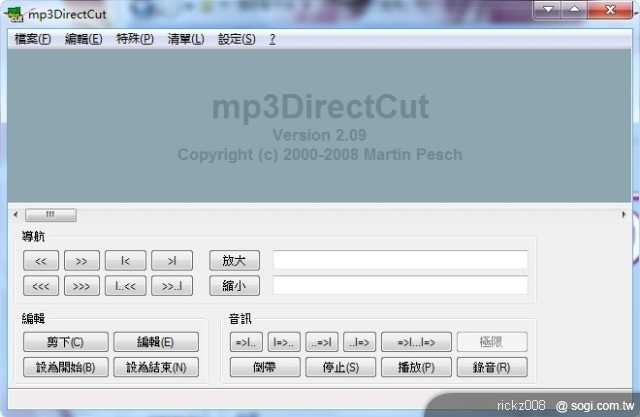The width and height of the screenshot is (640, 417).
Task: Click the horizontal scrollbar thumb
Action: (x=51, y=215)
